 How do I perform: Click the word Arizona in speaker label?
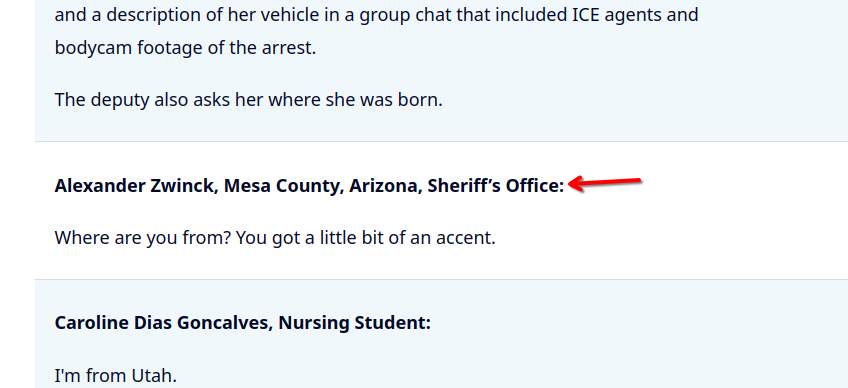pyautogui.click(x=383, y=186)
